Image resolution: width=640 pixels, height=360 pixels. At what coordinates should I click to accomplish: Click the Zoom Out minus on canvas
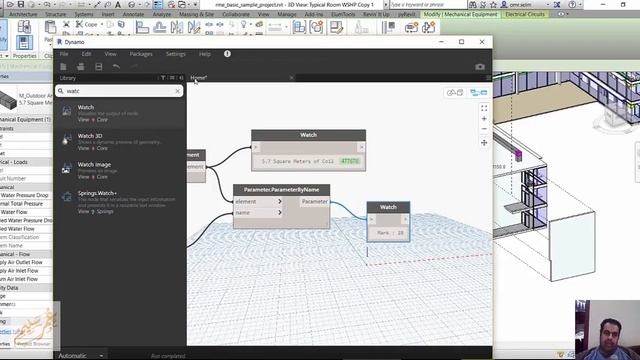484,129
